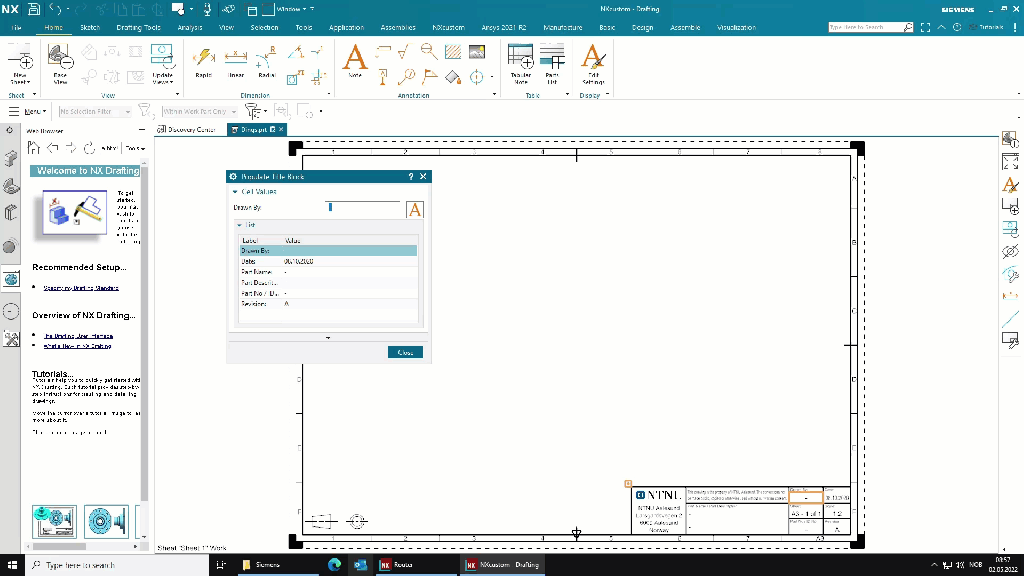Expand hidden dialog options with bottom arrow

coord(328,338)
